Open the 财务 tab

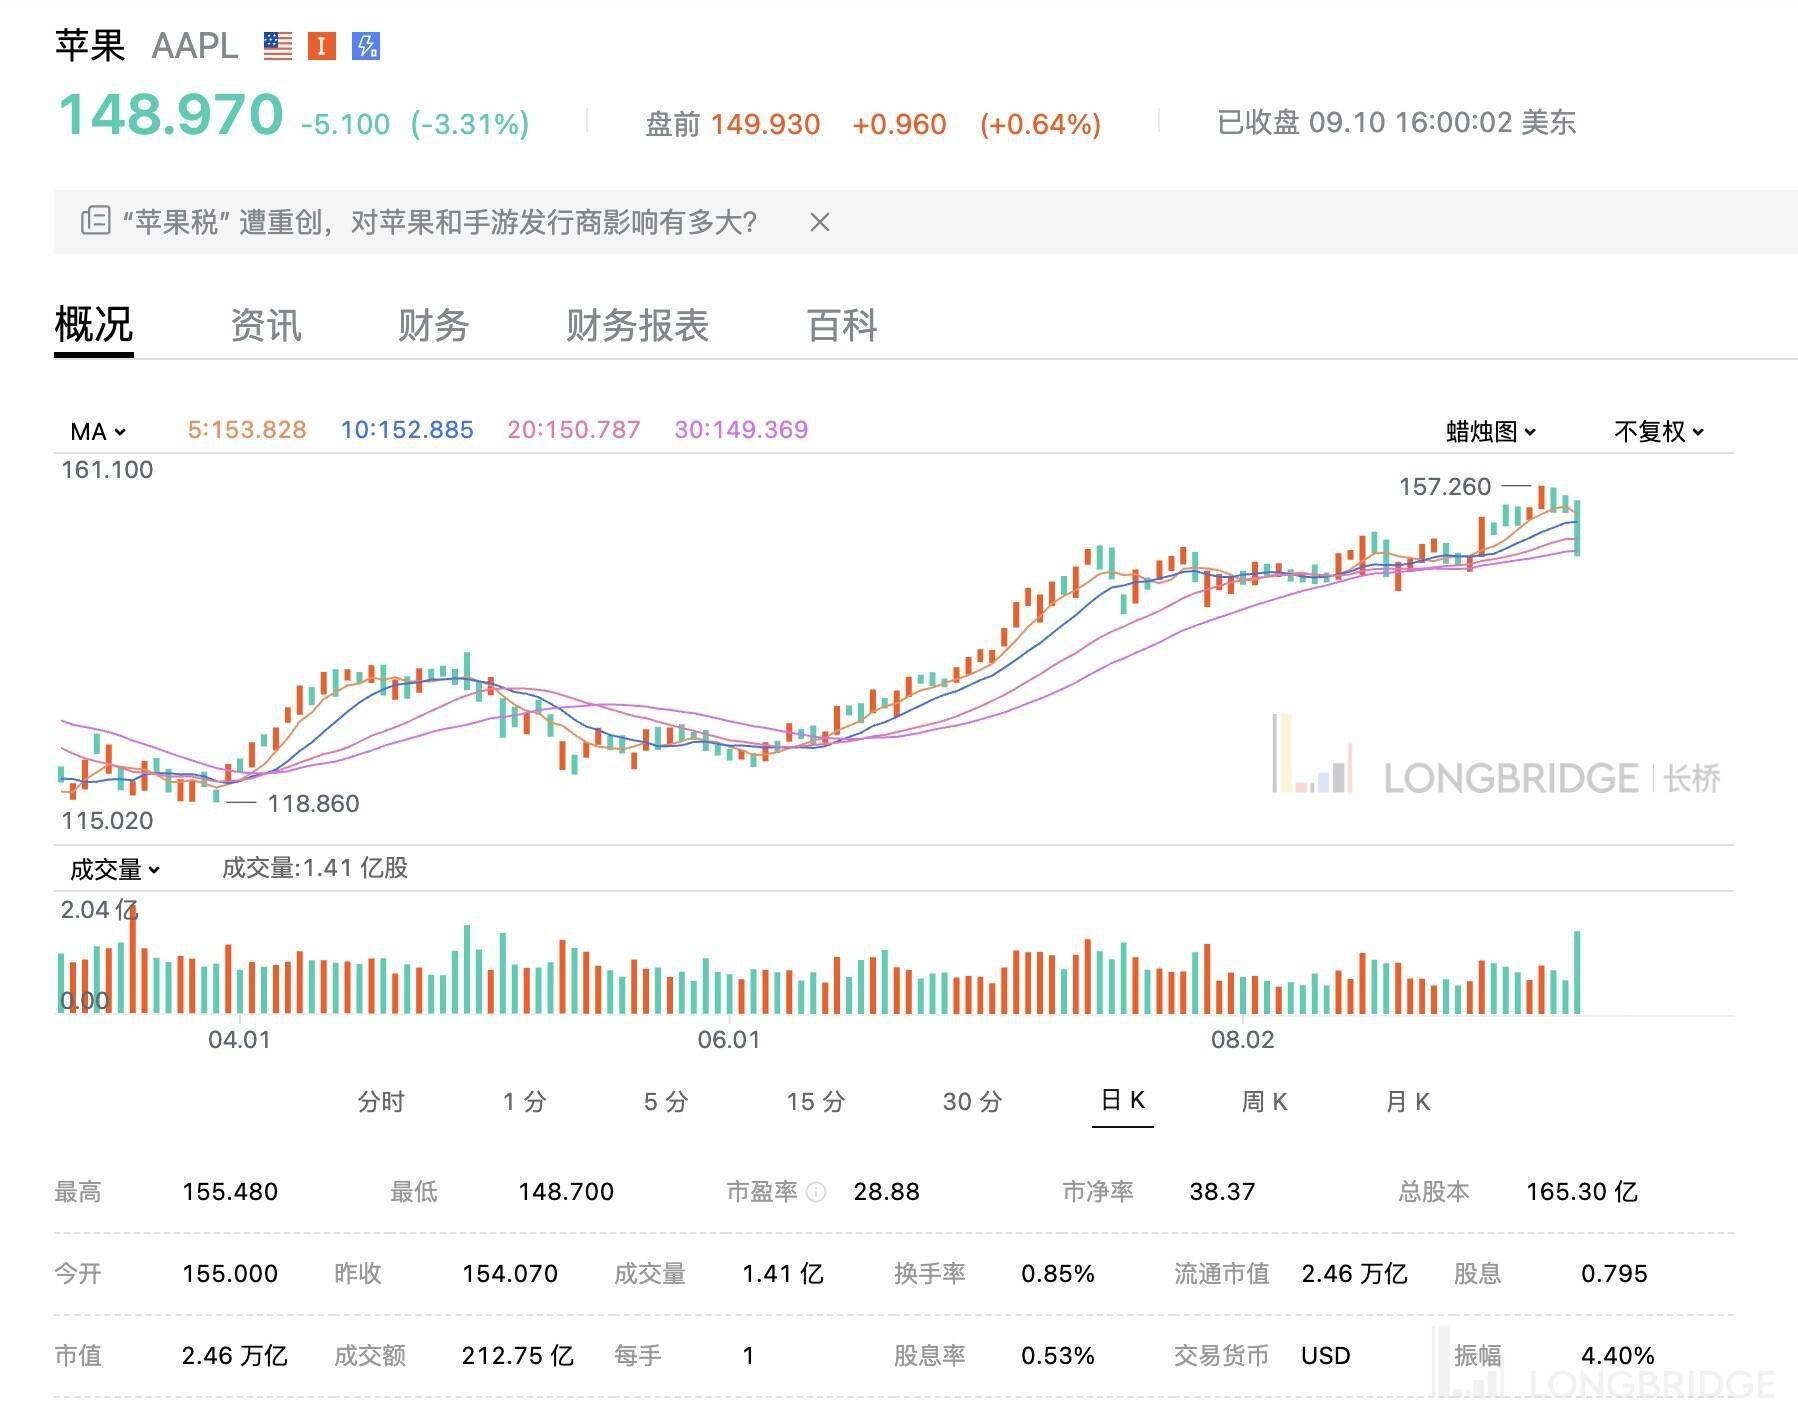pos(434,325)
